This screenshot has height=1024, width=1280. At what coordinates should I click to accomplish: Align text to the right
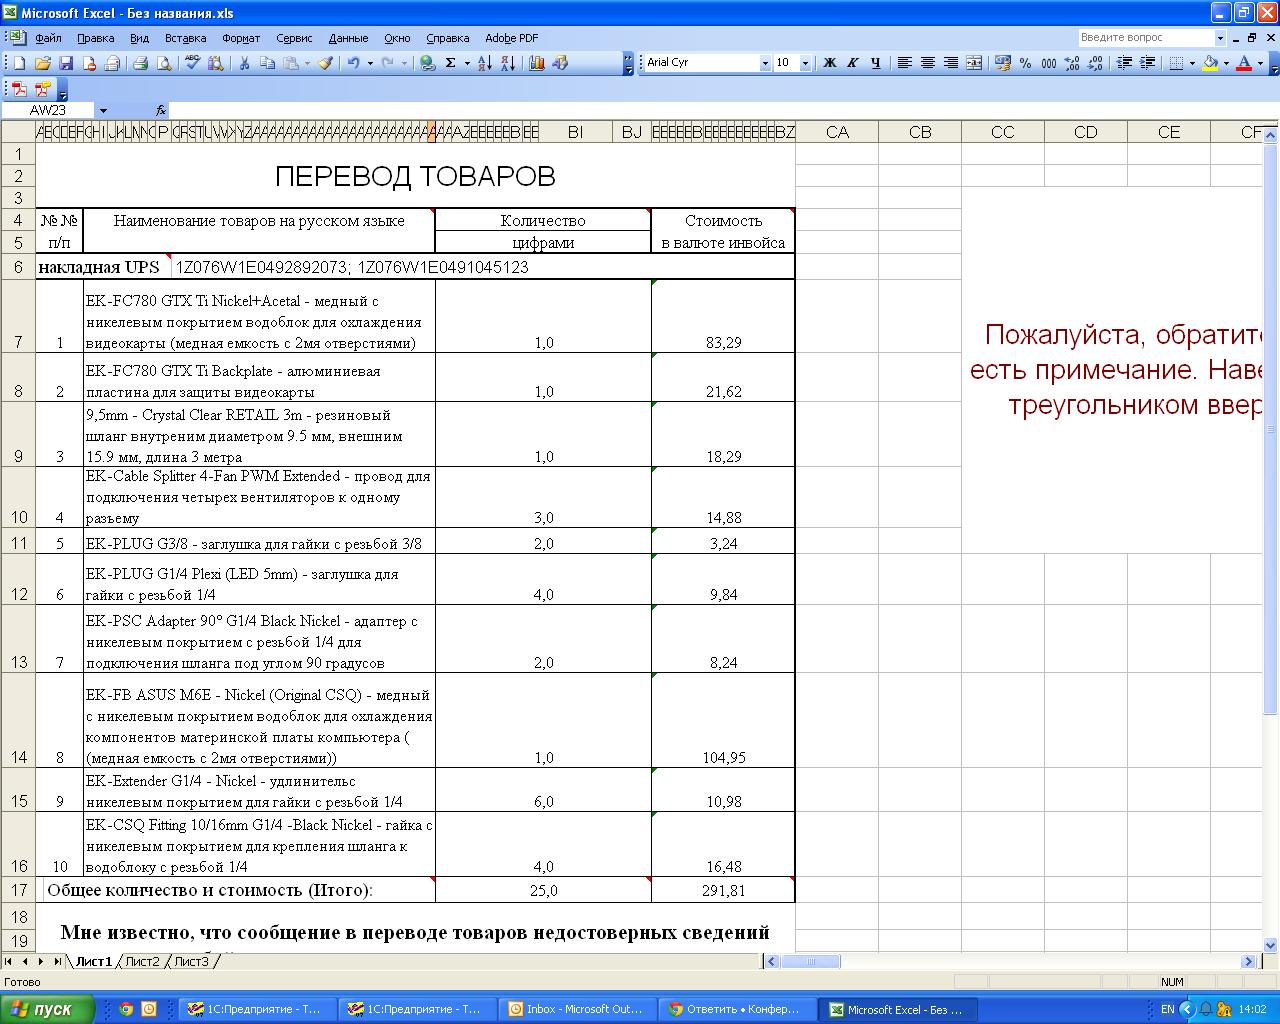950,63
